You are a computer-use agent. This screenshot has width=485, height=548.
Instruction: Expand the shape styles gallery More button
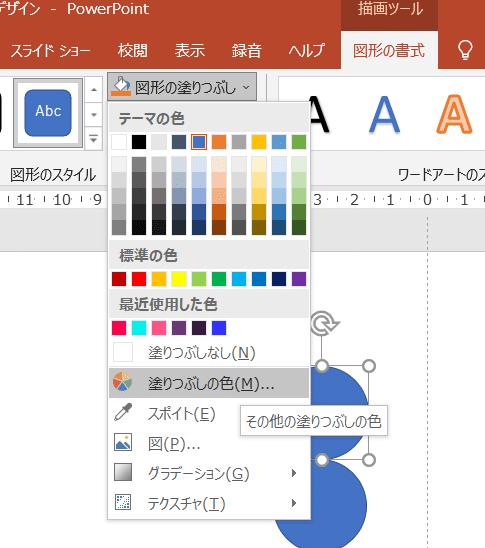click(x=93, y=139)
